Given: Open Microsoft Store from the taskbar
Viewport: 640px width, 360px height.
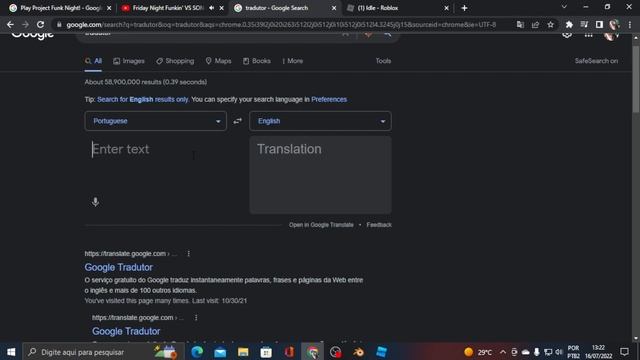Looking at the screenshot, I should (266, 352).
